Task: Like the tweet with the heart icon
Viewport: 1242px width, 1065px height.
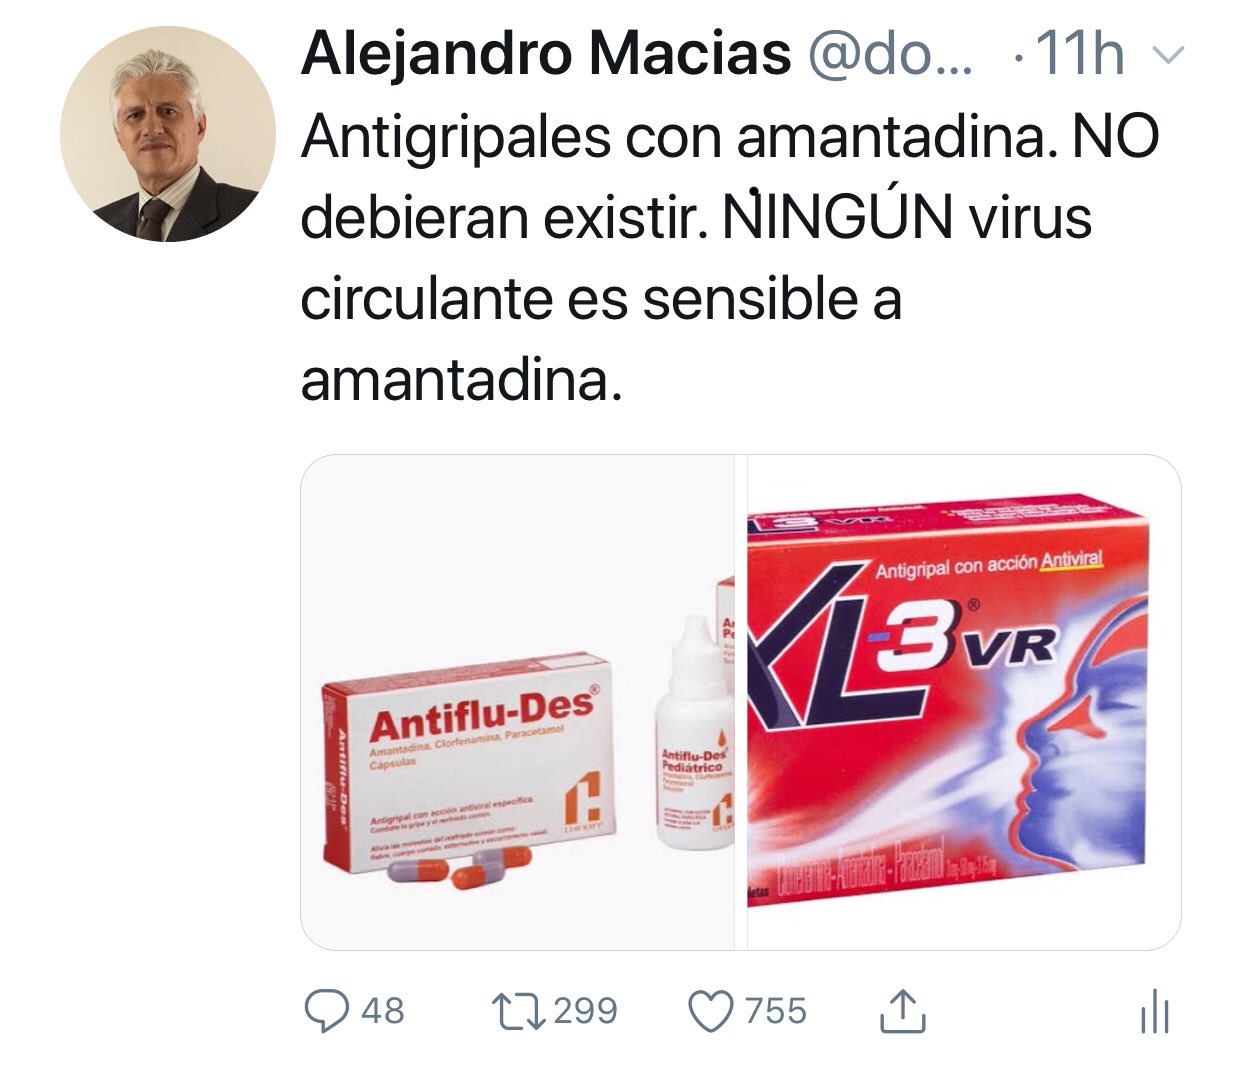Action: (x=711, y=1011)
